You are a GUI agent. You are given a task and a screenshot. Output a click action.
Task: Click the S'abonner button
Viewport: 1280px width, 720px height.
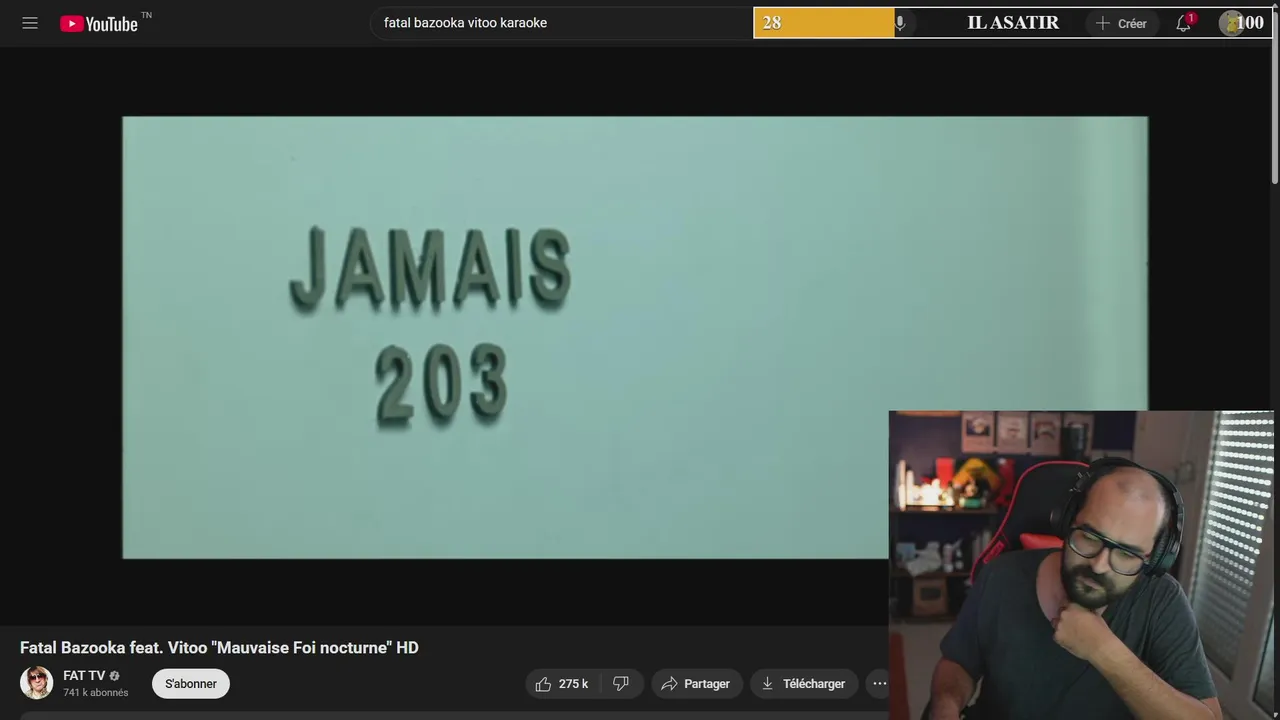(191, 684)
